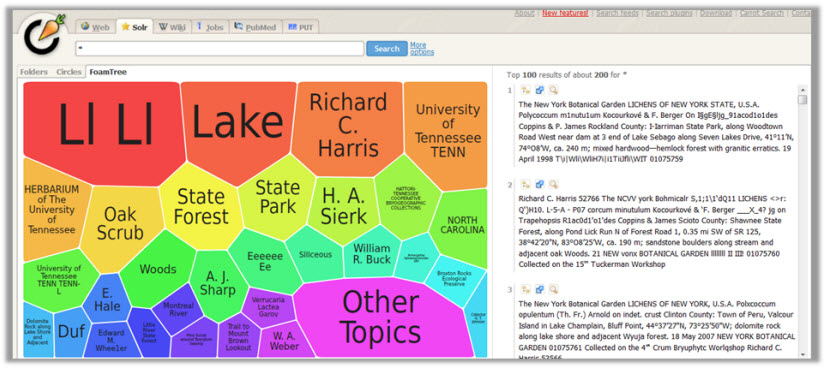The width and height of the screenshot is (824, 368).
Task: Select 'Dolomite Rock along Lake Shore' cluster
Action: [37, 330]
